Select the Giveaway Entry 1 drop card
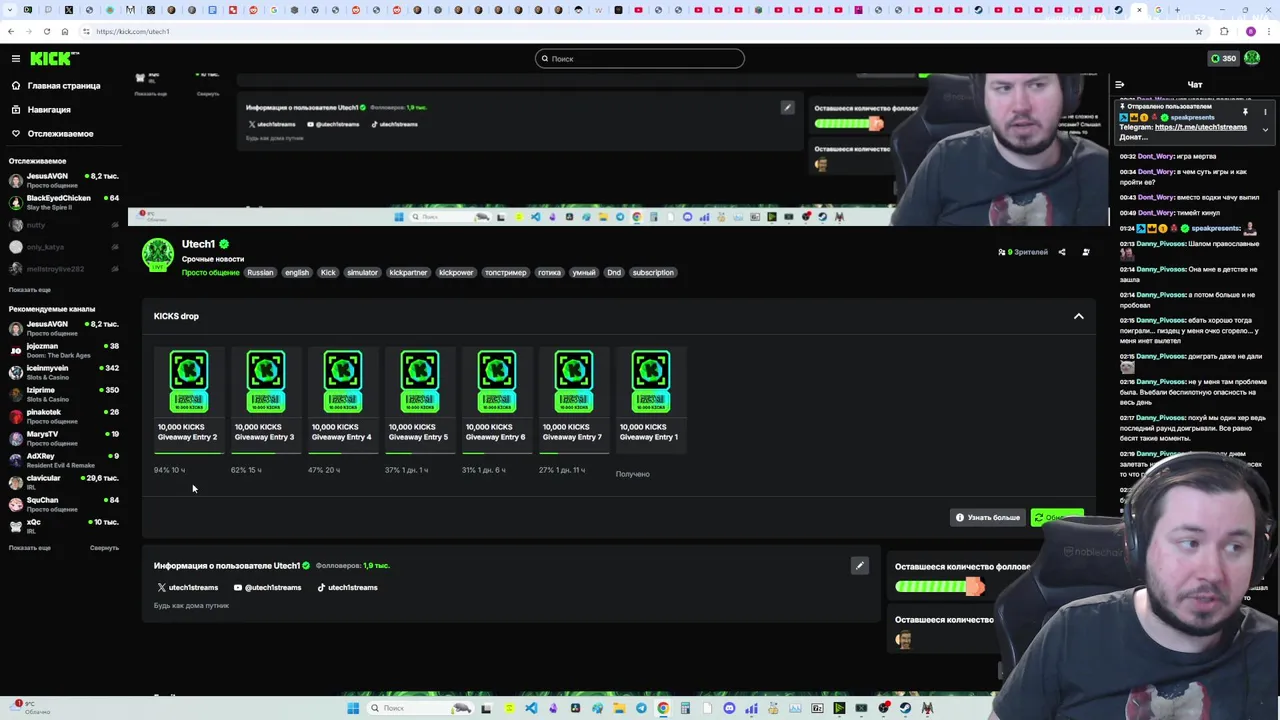This screenshot has width=1280, height=720. [650, 398]
